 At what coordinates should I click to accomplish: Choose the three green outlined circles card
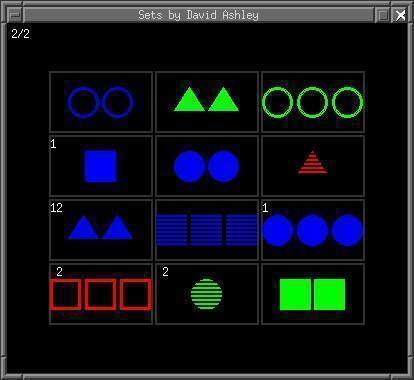(313, 102)
